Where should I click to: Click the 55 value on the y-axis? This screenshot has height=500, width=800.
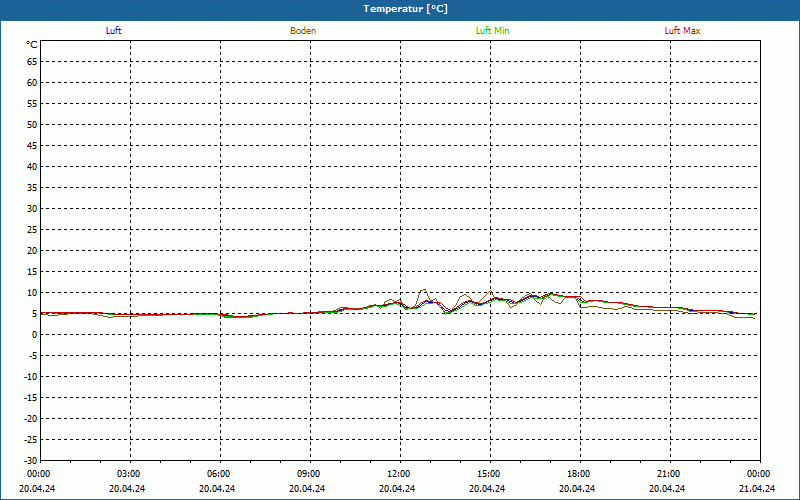32,104
